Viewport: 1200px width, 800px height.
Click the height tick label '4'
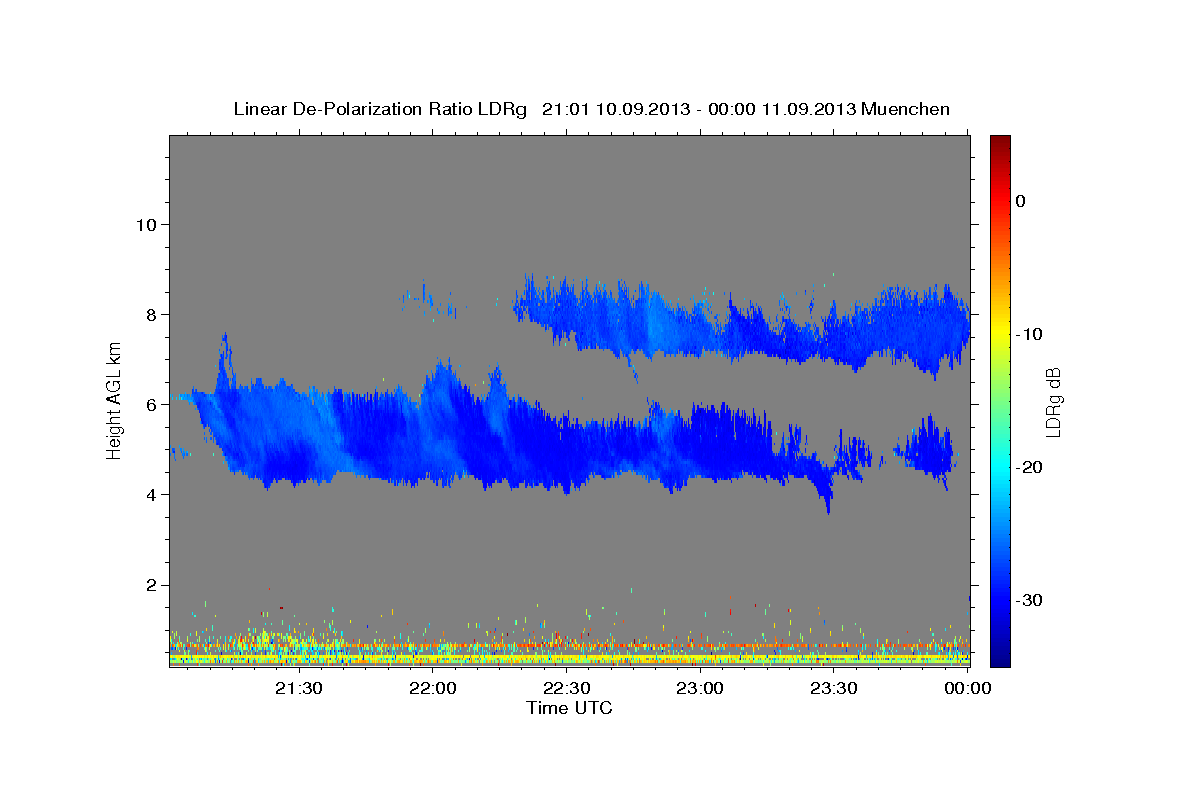[x=149, y=494]
